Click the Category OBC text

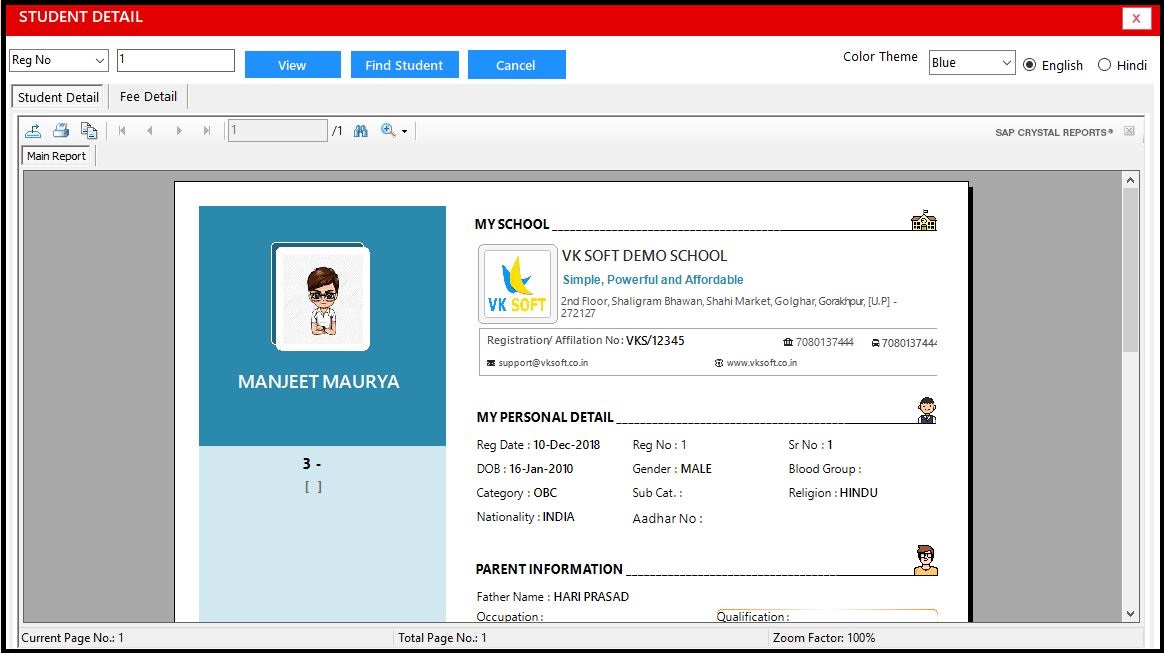517,493
